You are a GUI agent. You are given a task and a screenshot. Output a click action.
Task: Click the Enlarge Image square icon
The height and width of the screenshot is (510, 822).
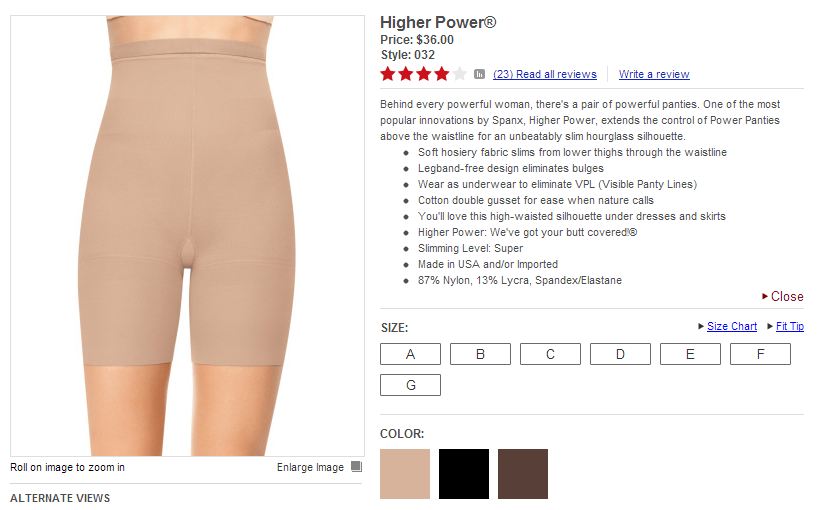(356, 466)
